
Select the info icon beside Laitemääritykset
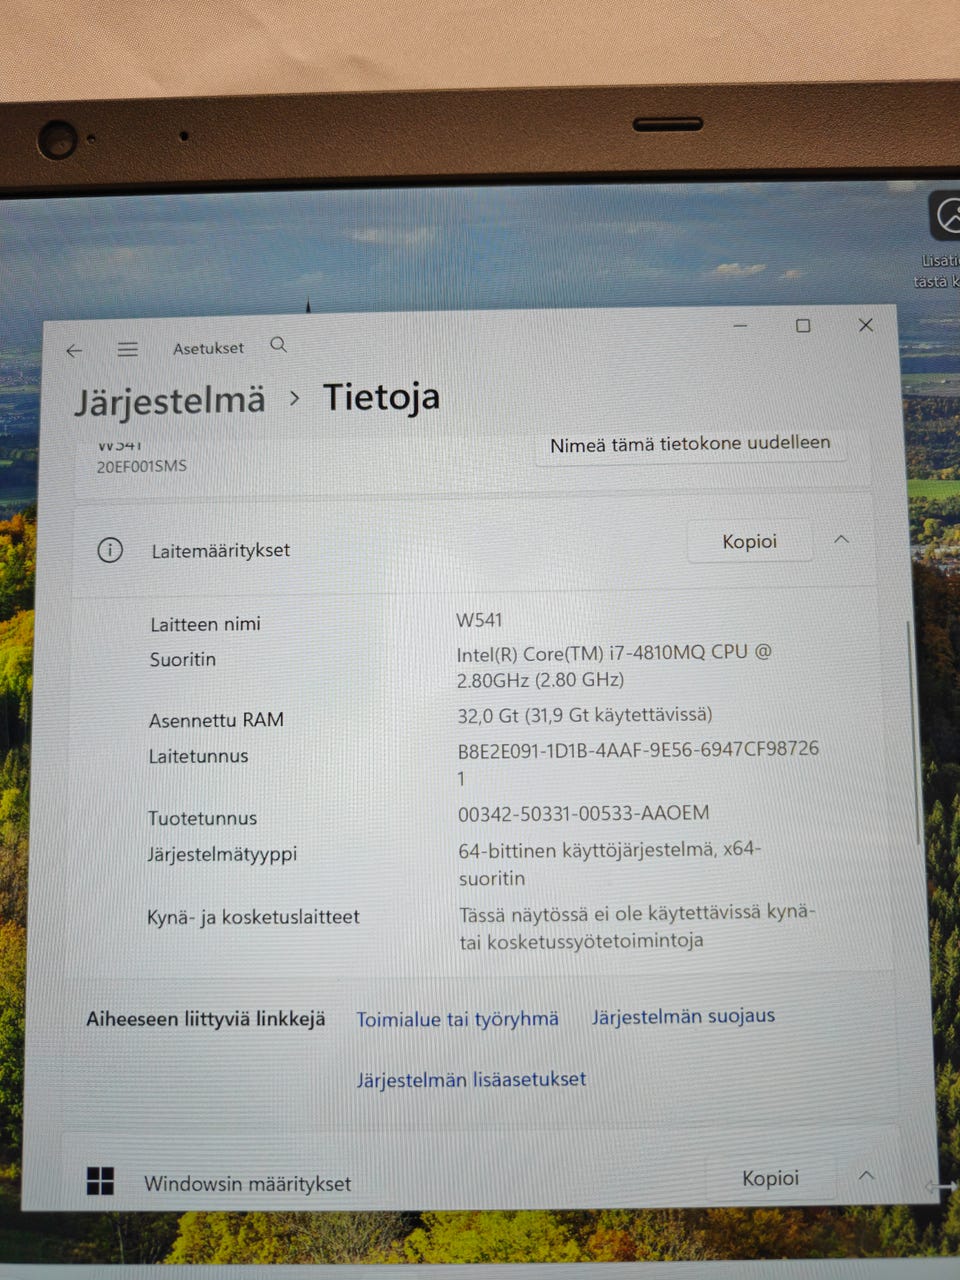point(110,550)
